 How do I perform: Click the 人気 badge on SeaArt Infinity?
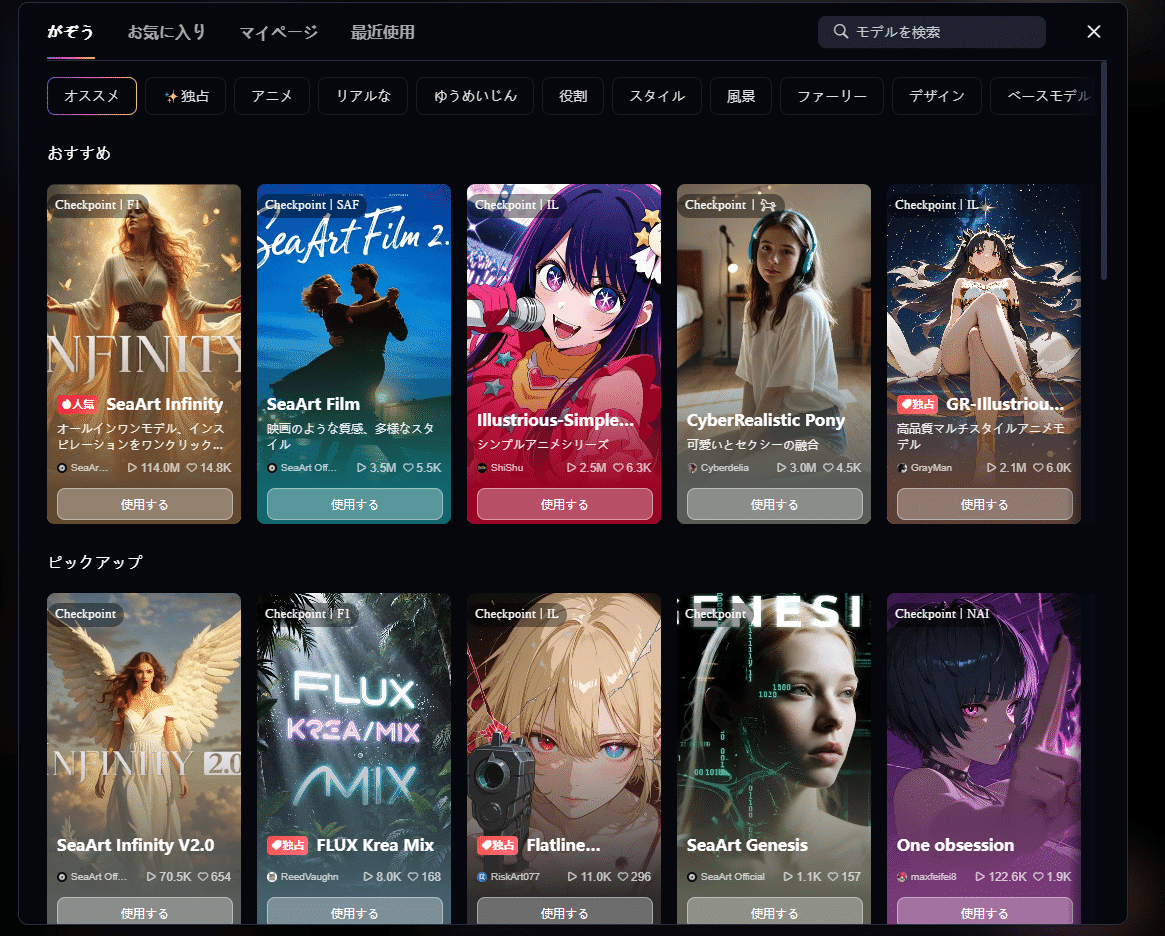pyautogui.click(x=78, y=404)
